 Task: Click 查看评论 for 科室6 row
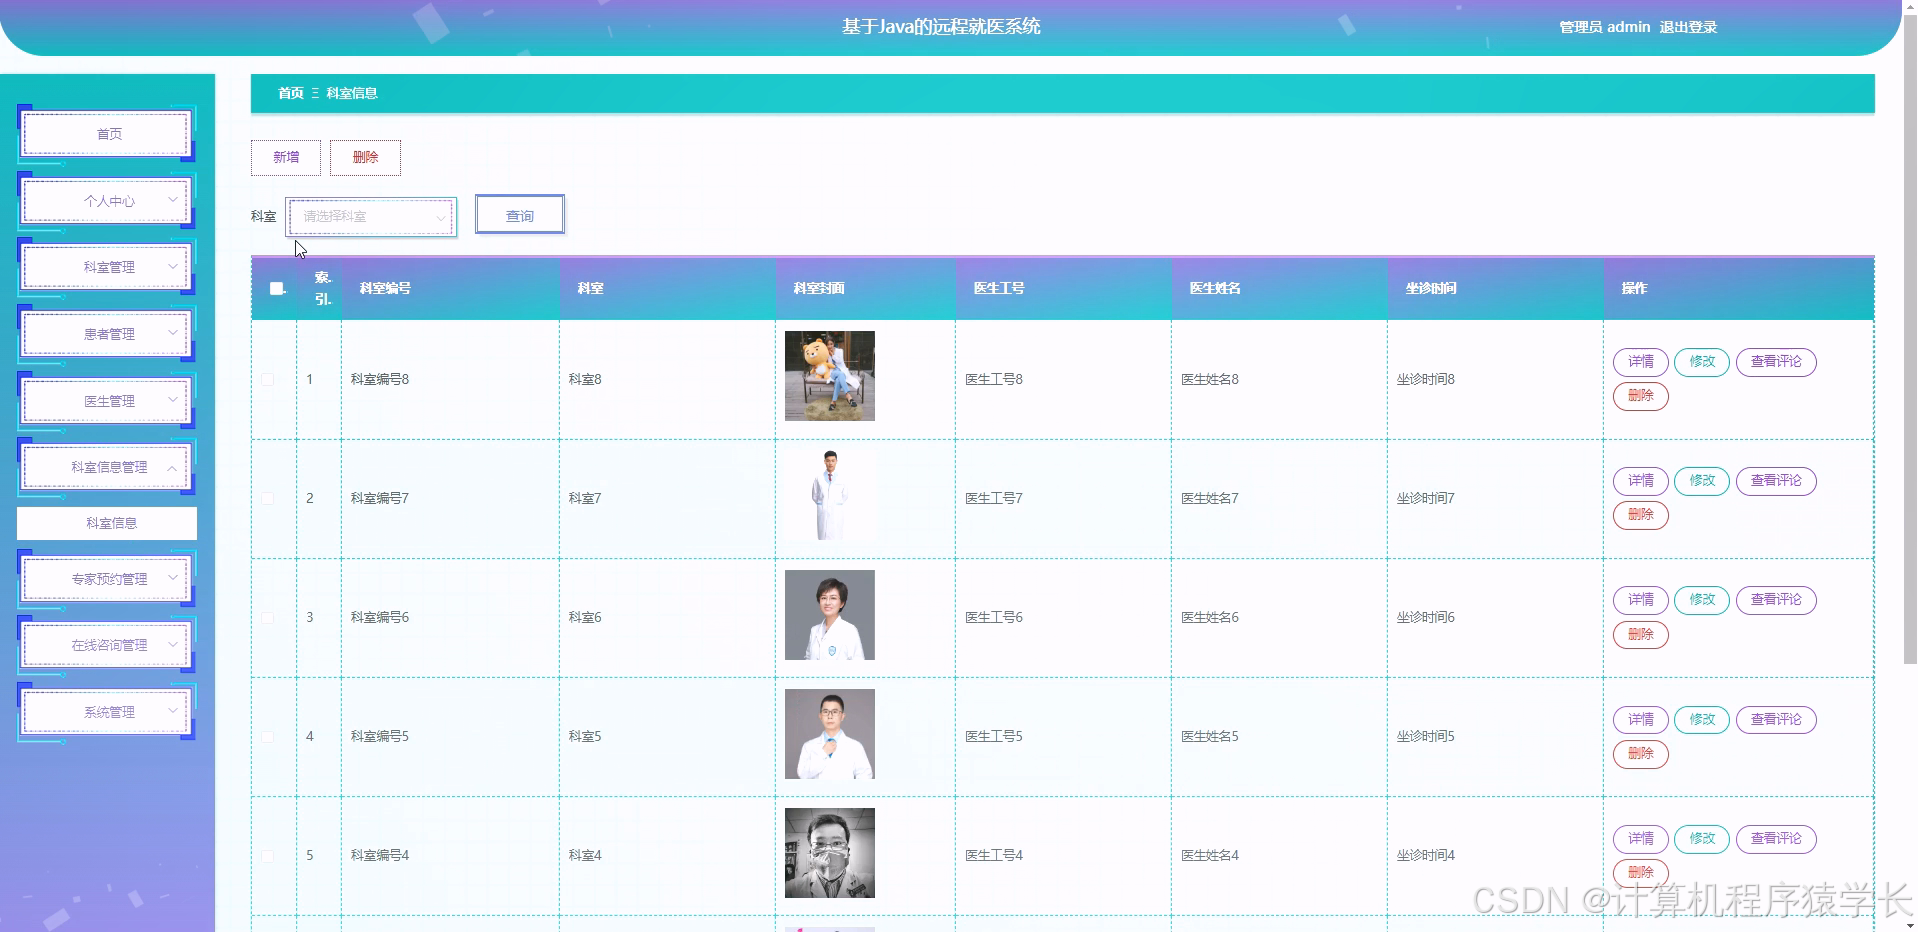click(x=1776, y=600)
